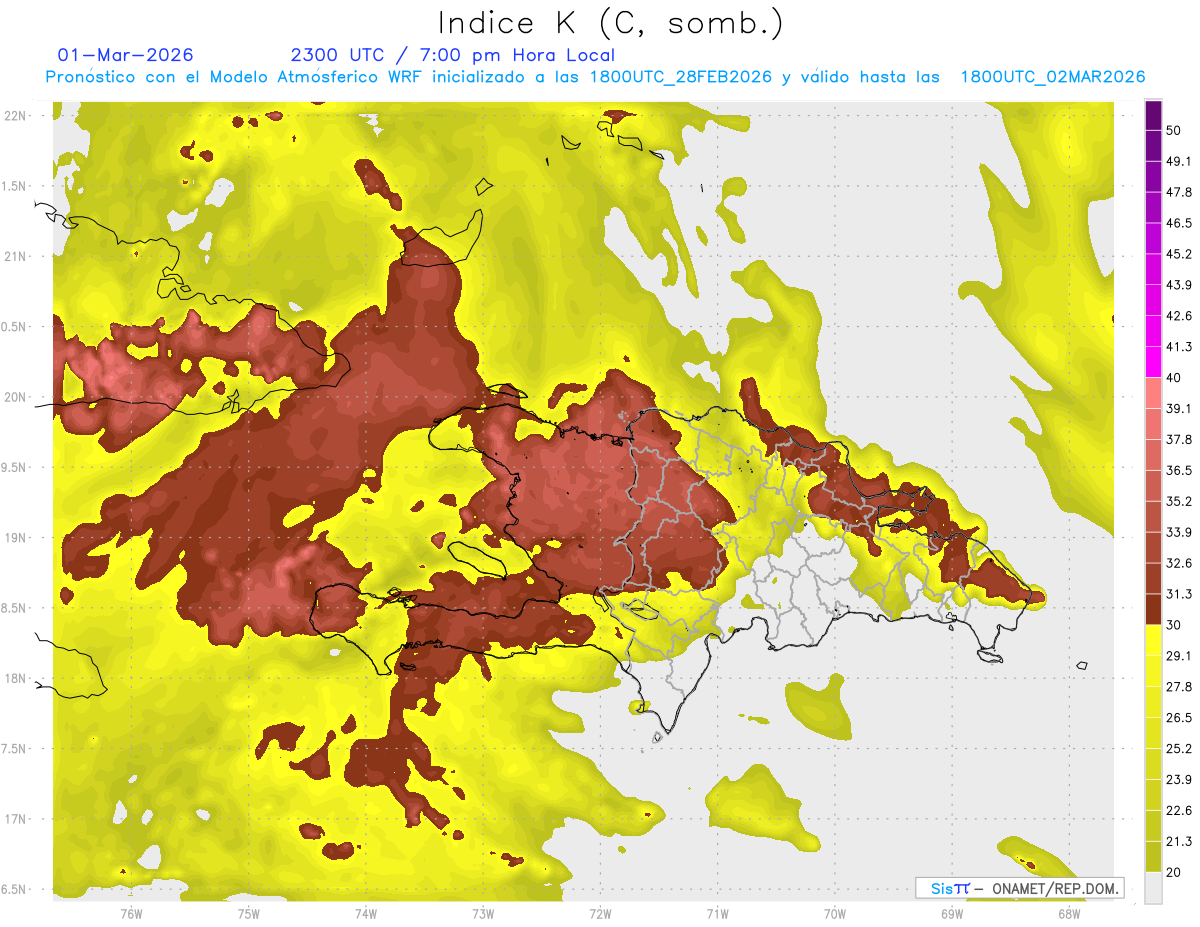Click the '2300 UTC / 7:00 pm Hora Local' time label
Image resolution: width=1200 pixels, height=927 pixels.
pos(452,55)
